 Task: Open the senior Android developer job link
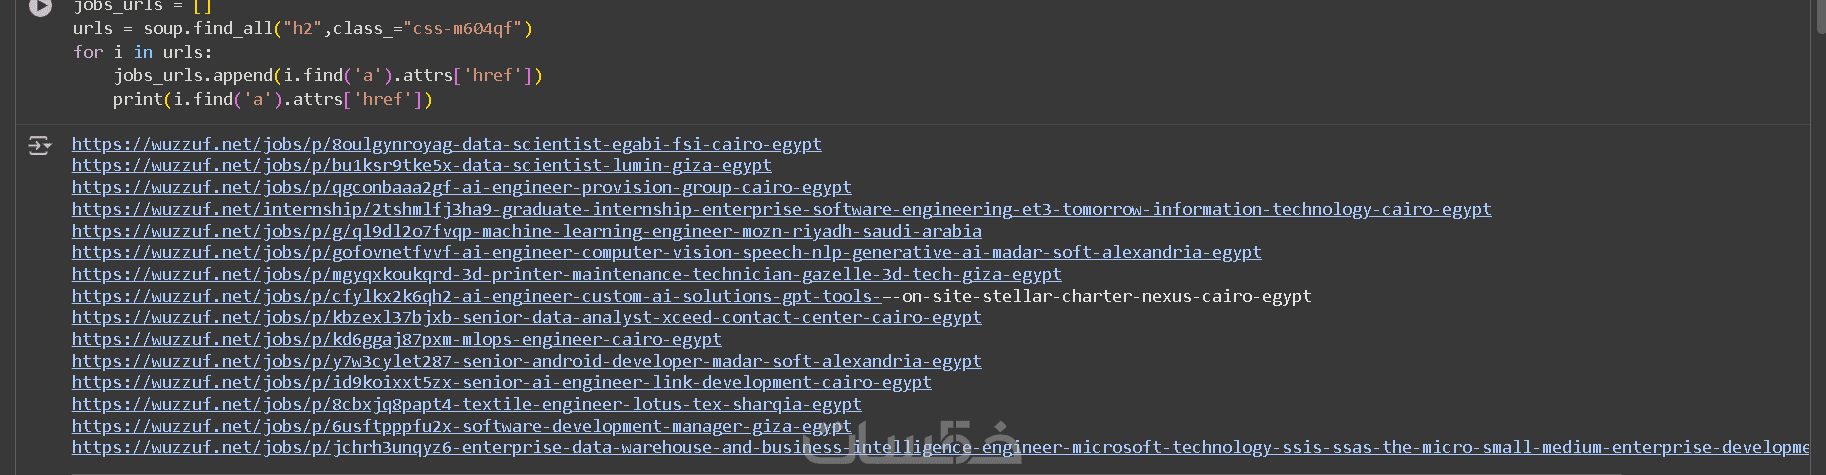526,361
